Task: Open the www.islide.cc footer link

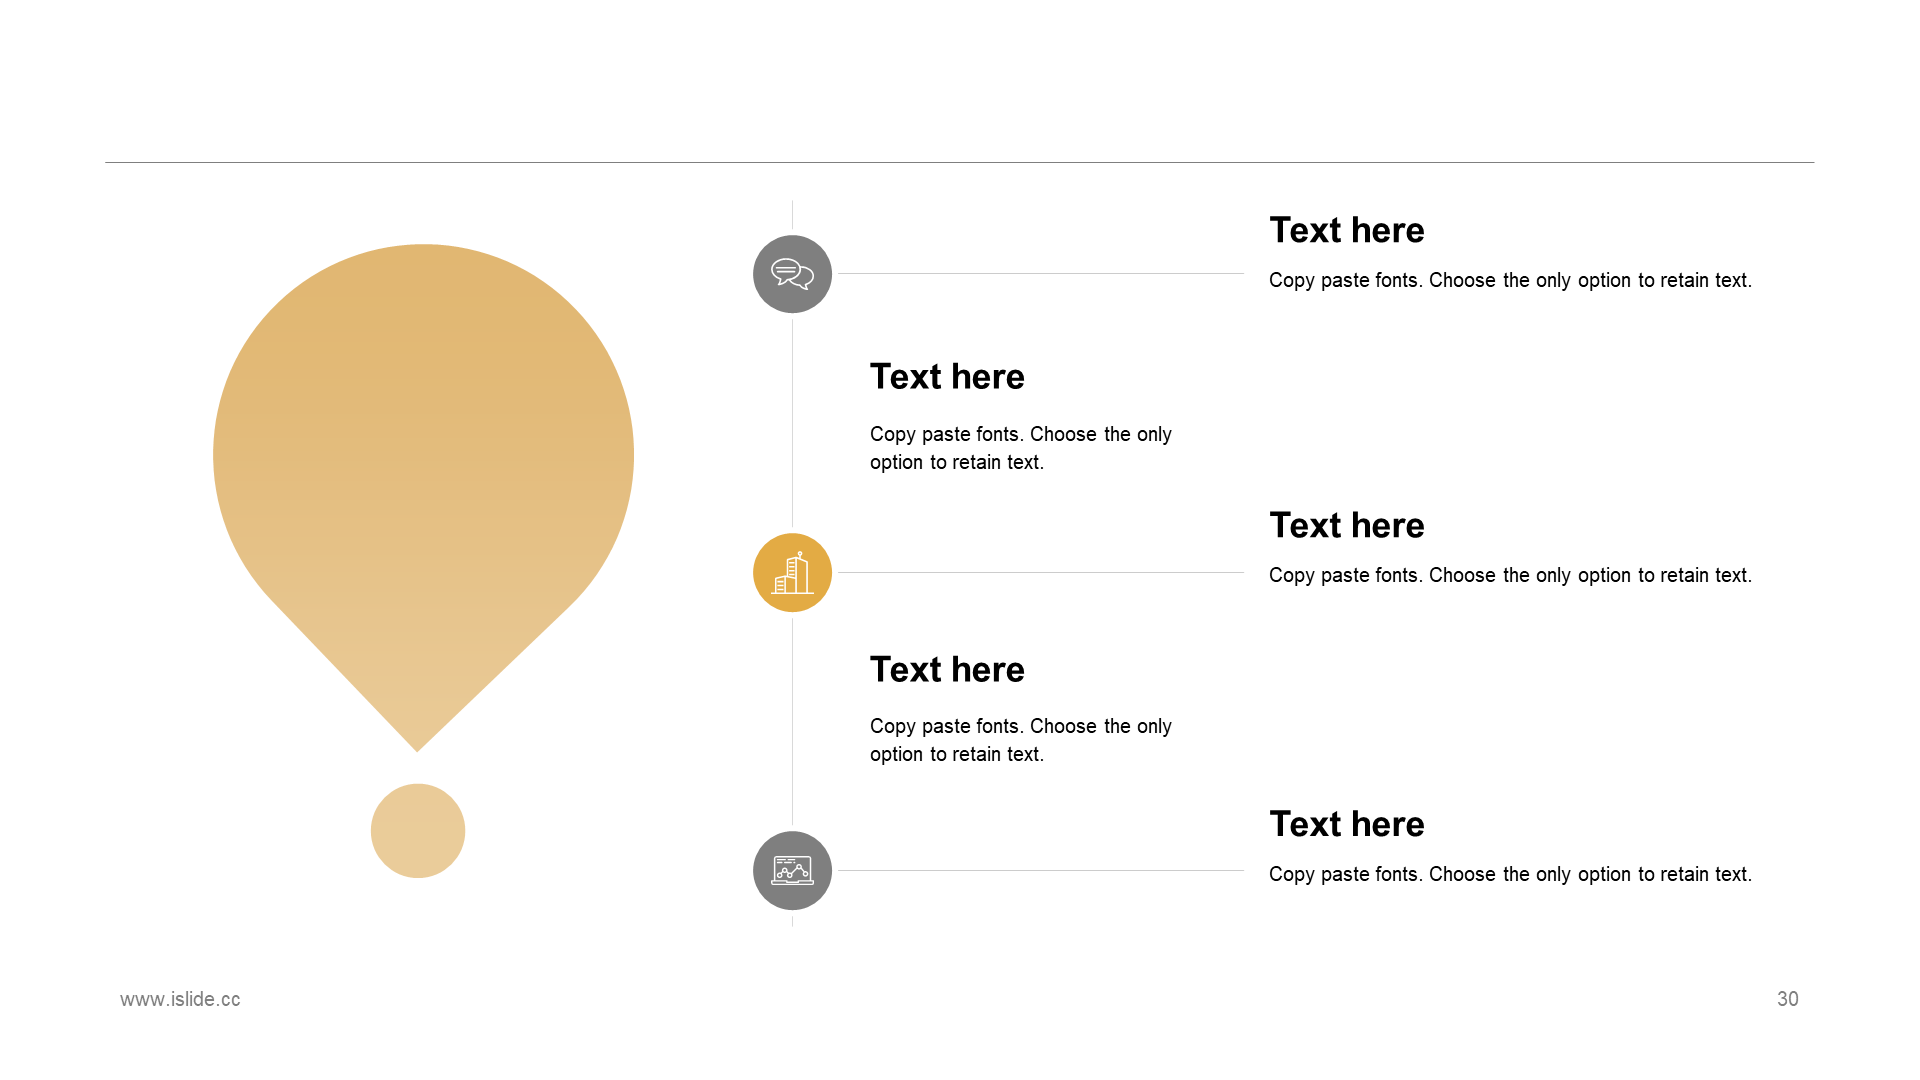Action: (180, 999)
